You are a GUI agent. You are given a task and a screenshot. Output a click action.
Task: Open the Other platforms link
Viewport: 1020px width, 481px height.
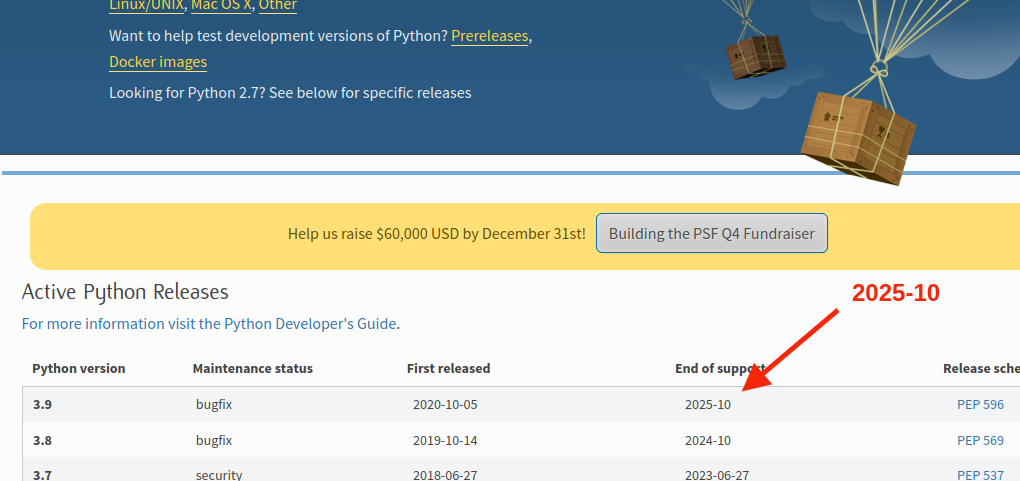click(278, 5)
